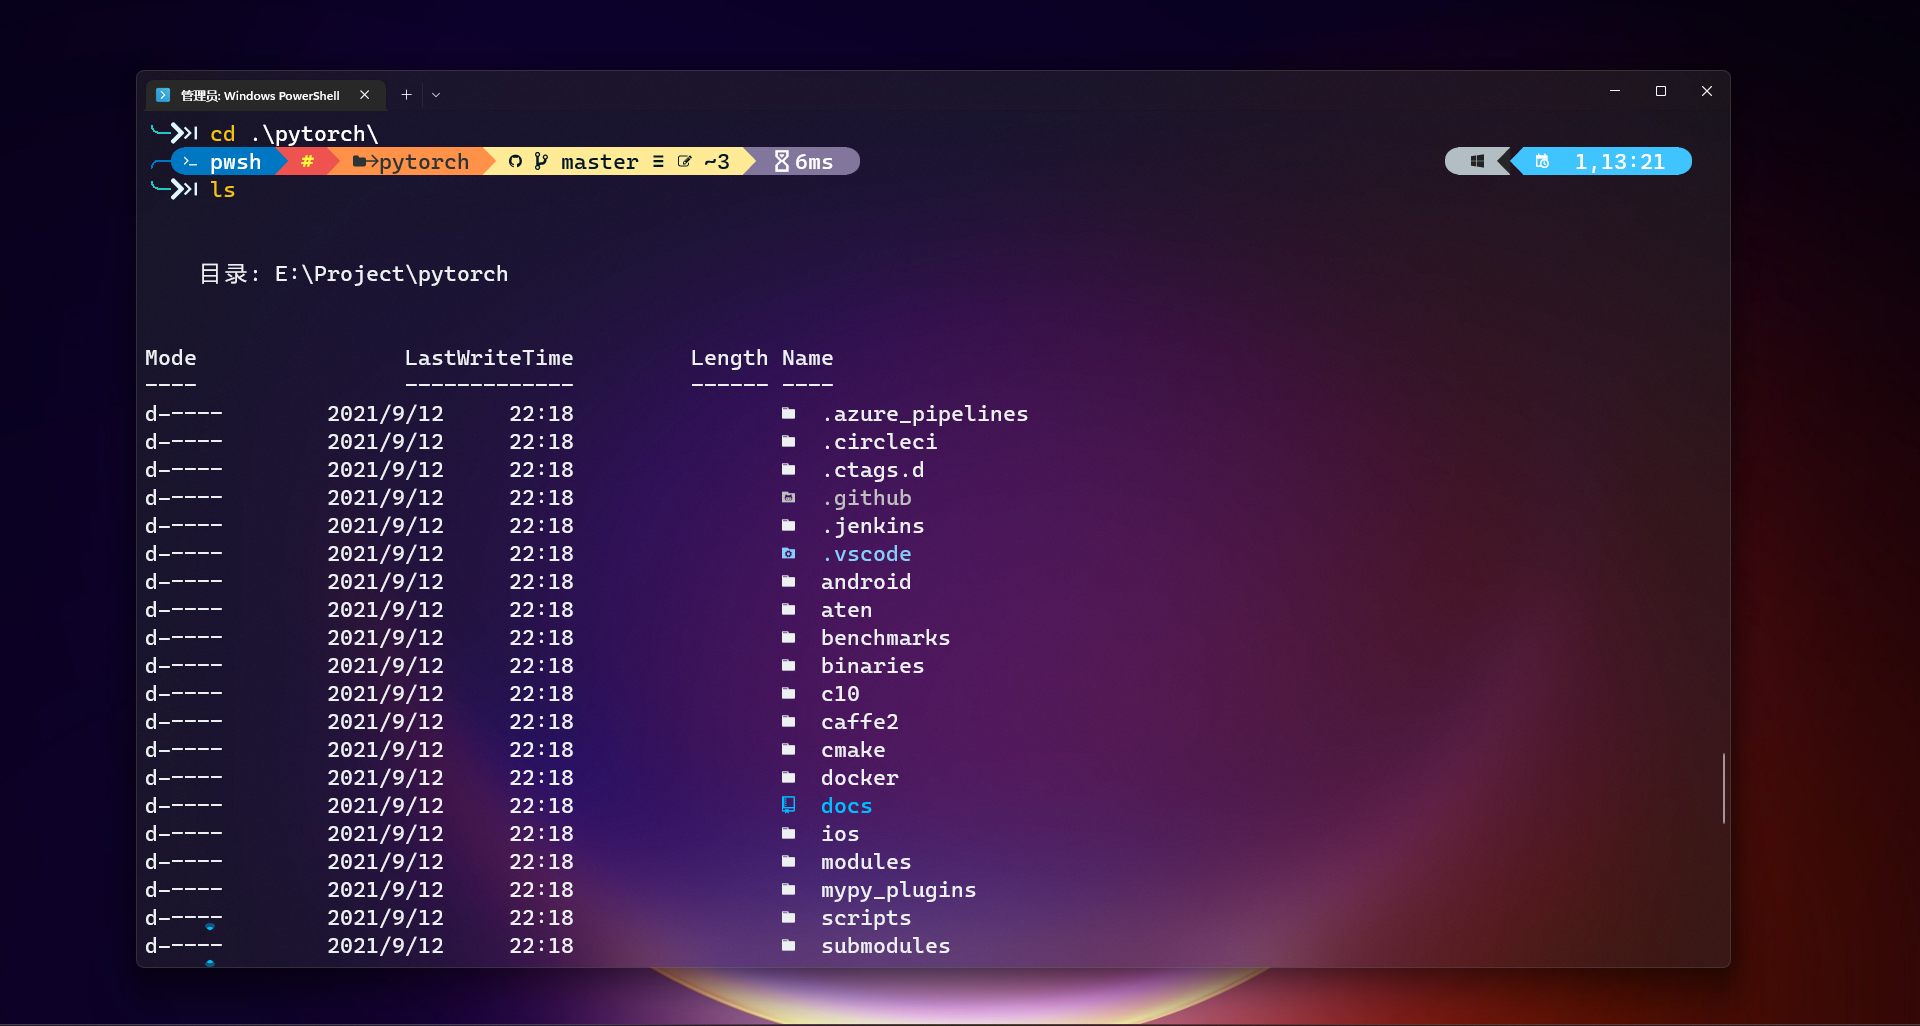Click the folder icon next to c10
Screen dimensions: 1920x1026
(x=788, y=694)
